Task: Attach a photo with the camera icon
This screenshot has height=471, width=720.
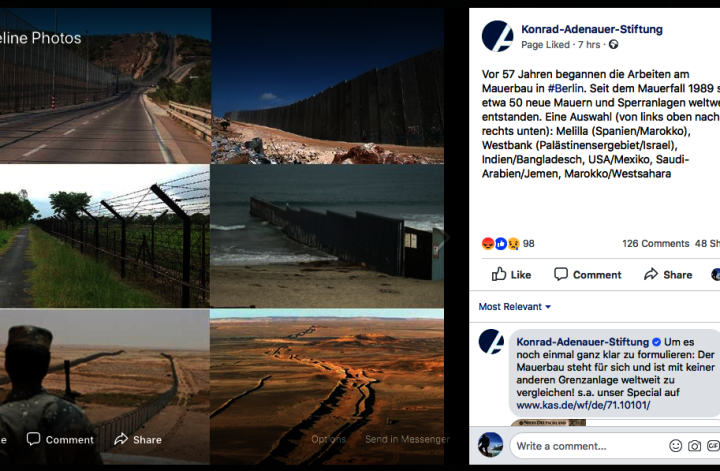Action: (694, 446)
